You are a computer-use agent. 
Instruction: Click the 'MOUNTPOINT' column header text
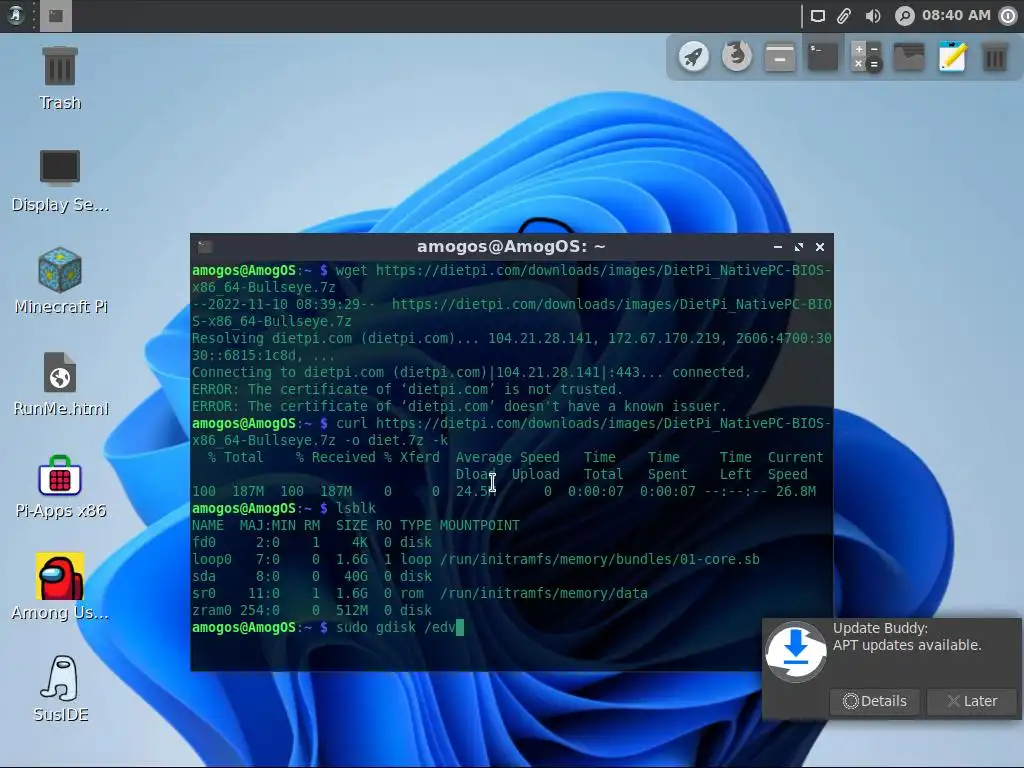(479, 526)
